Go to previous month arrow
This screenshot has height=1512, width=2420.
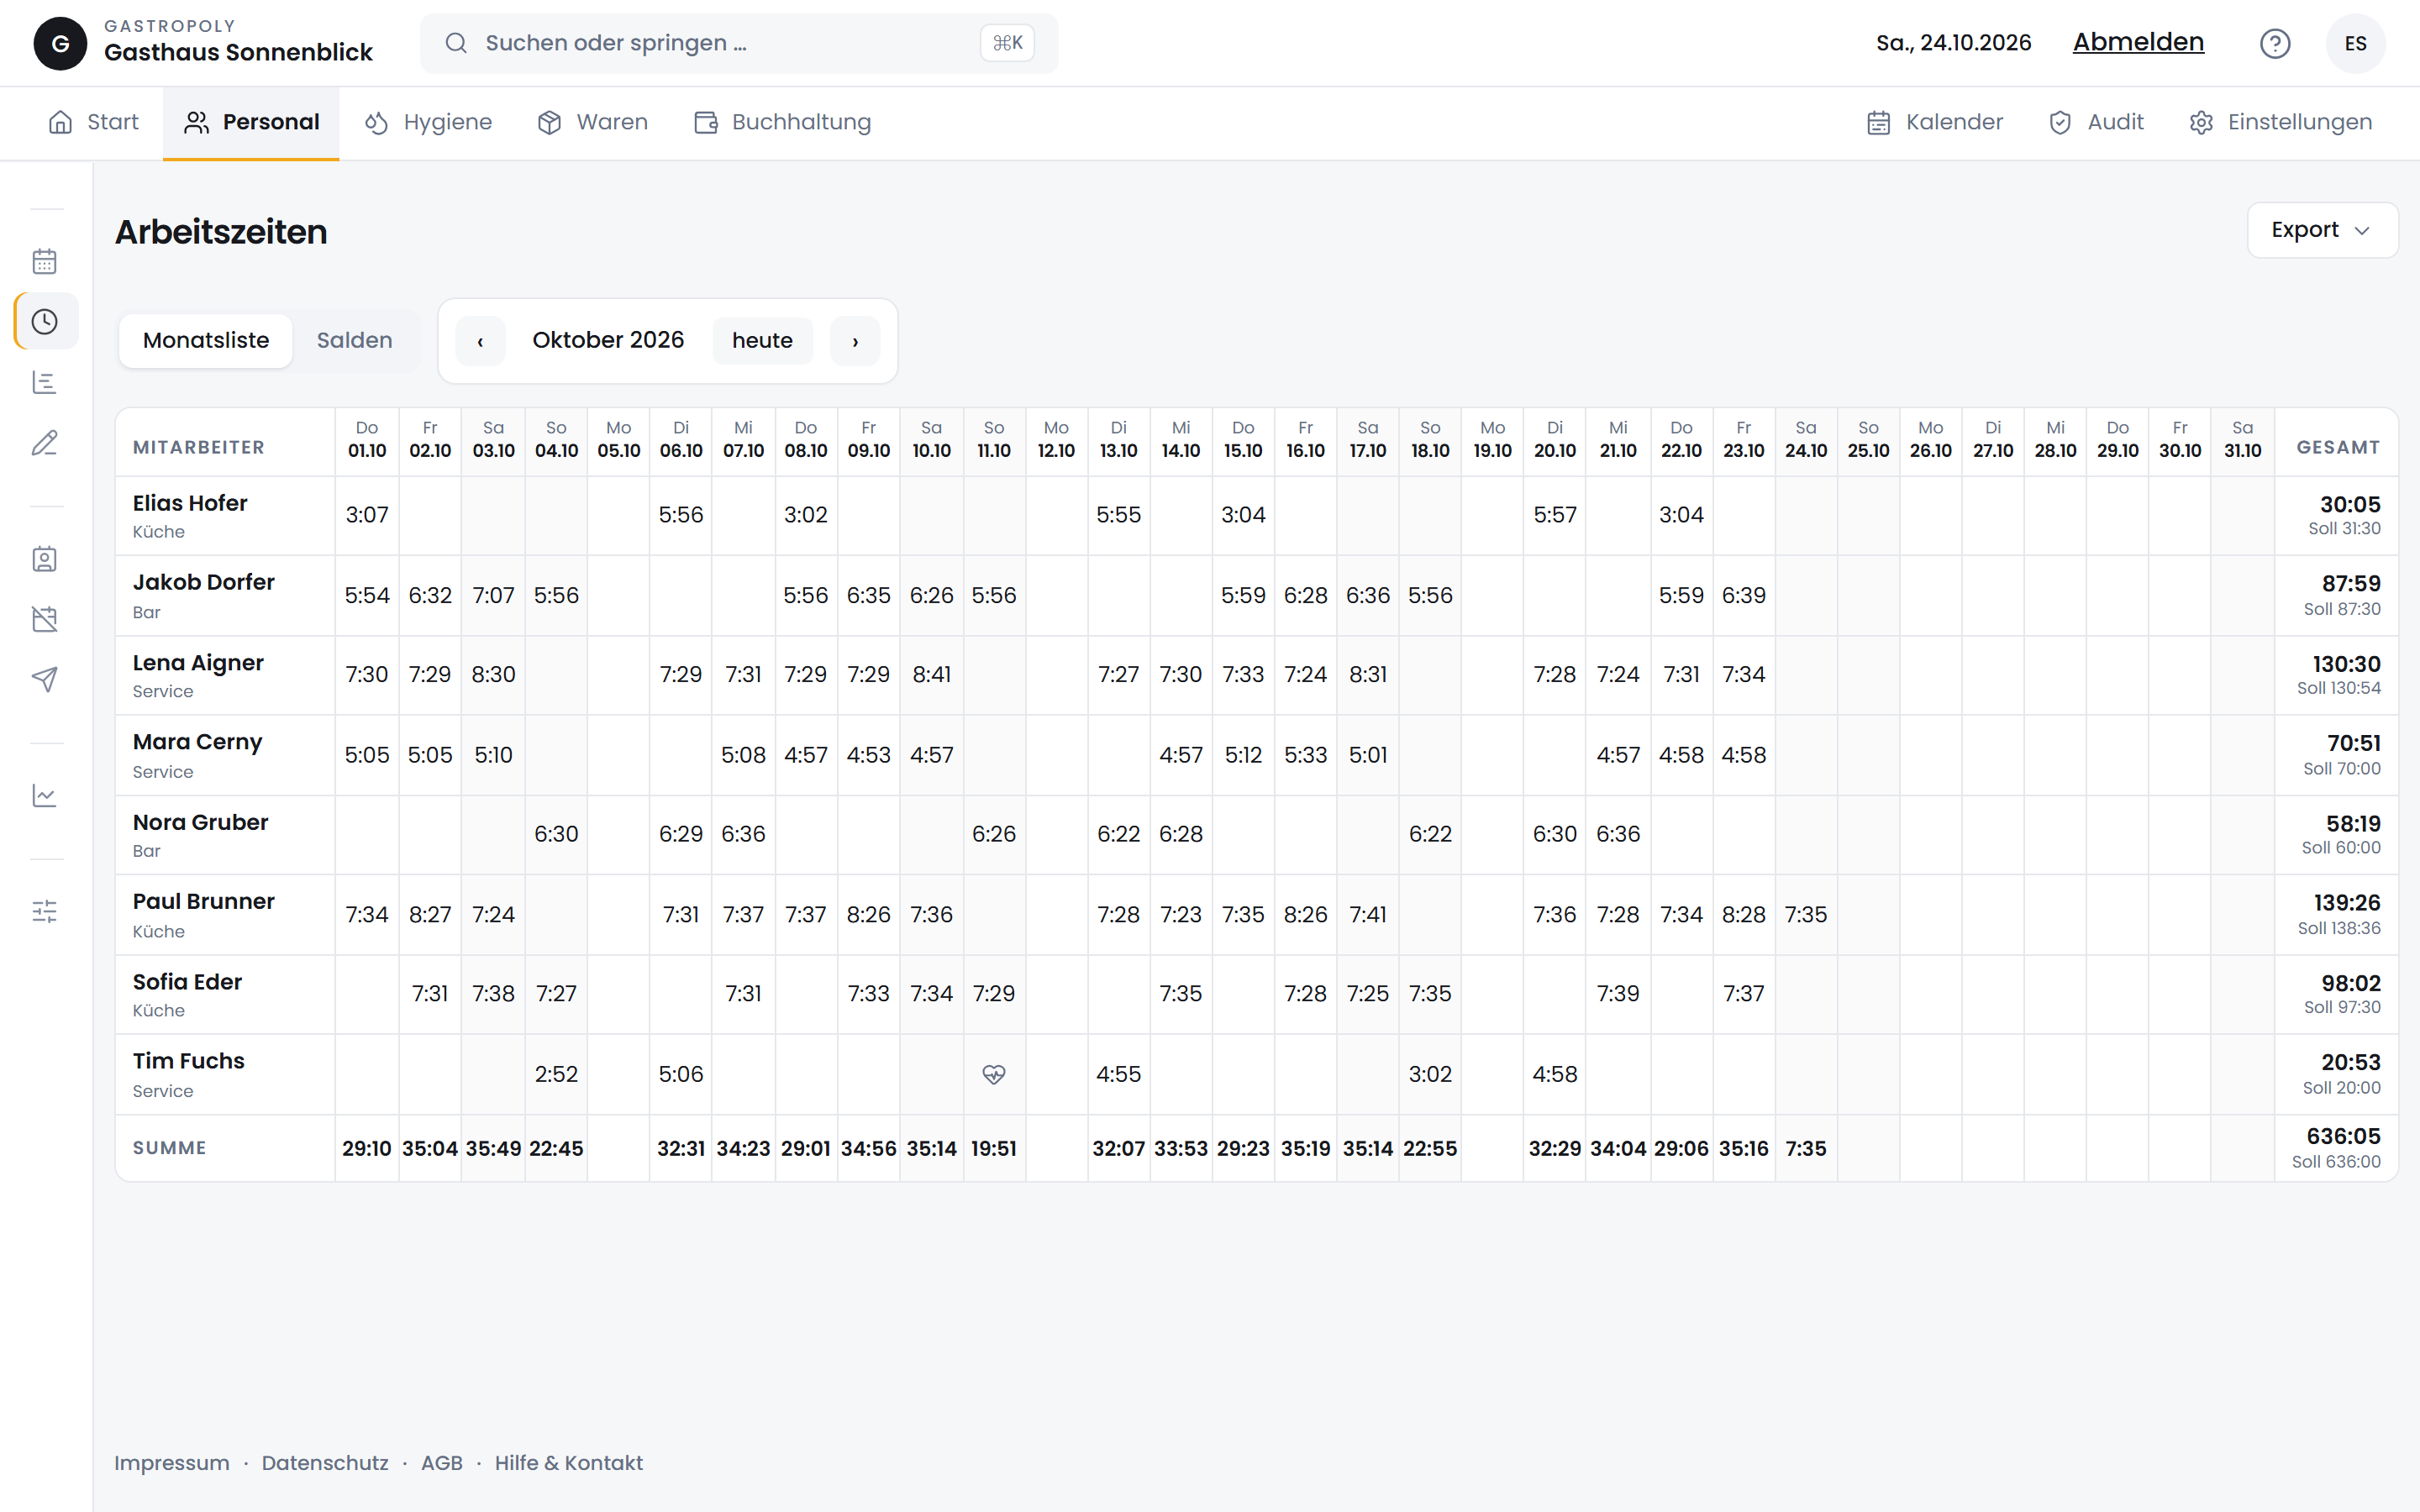pyautogui.click(x=480, y=341)
